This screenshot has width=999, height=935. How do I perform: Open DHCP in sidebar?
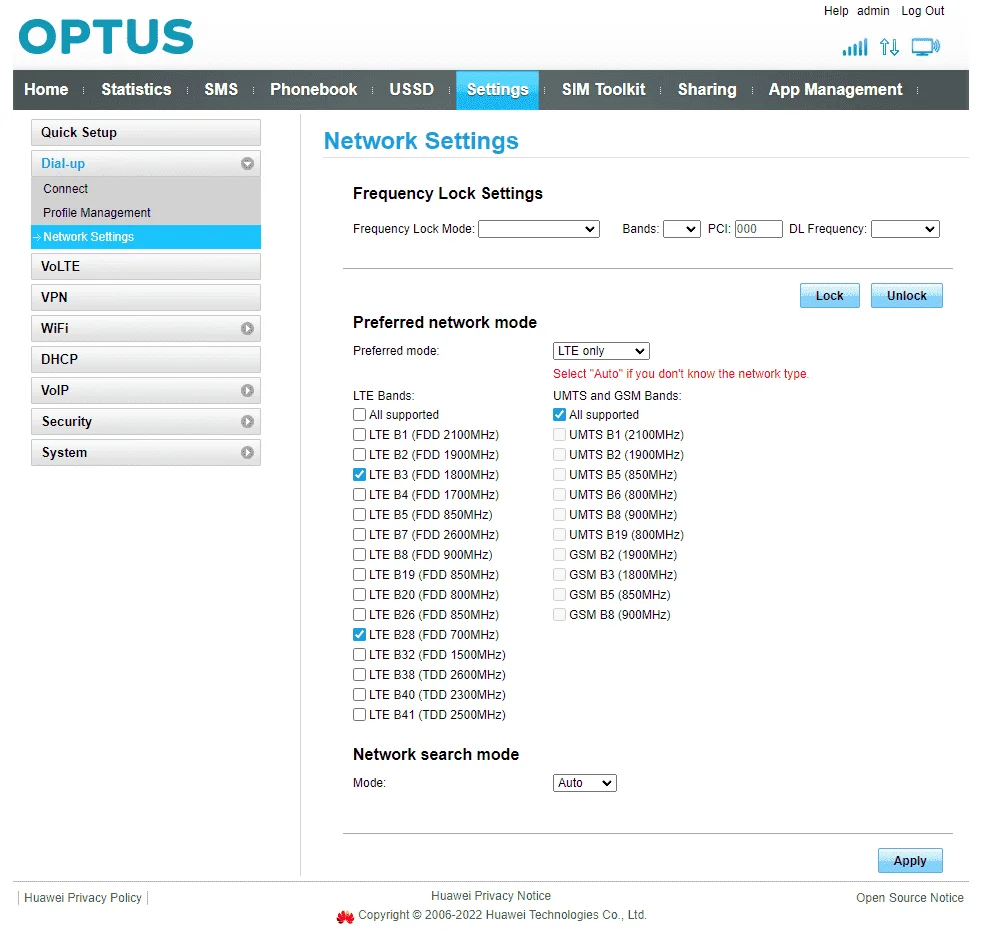pyautogui.click(x=146, y=360)
